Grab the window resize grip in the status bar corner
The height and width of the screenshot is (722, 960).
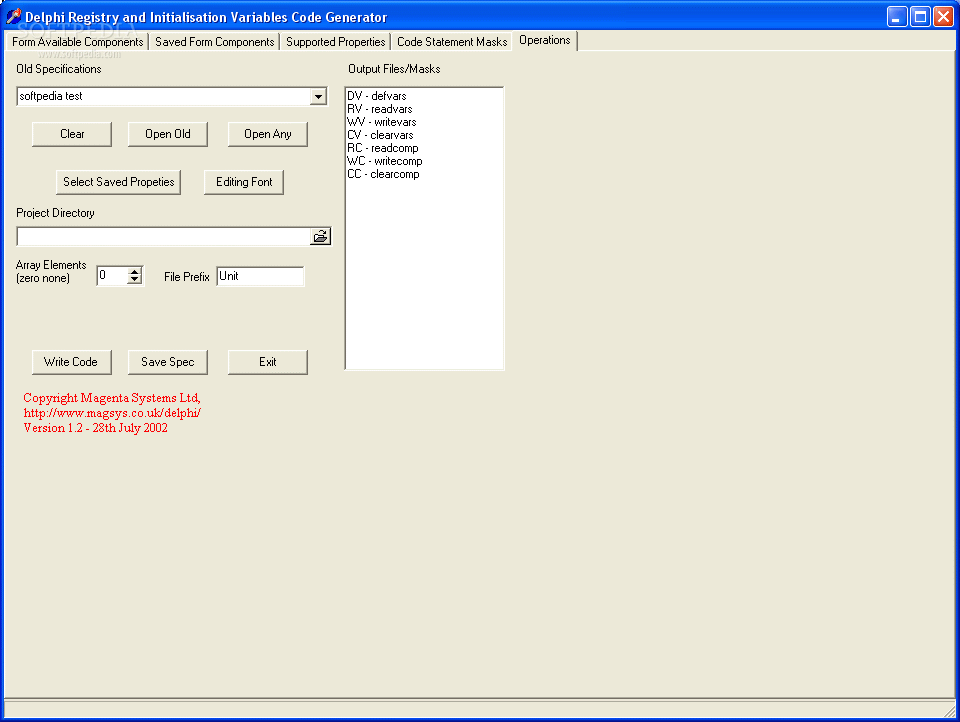pos(949,710)
